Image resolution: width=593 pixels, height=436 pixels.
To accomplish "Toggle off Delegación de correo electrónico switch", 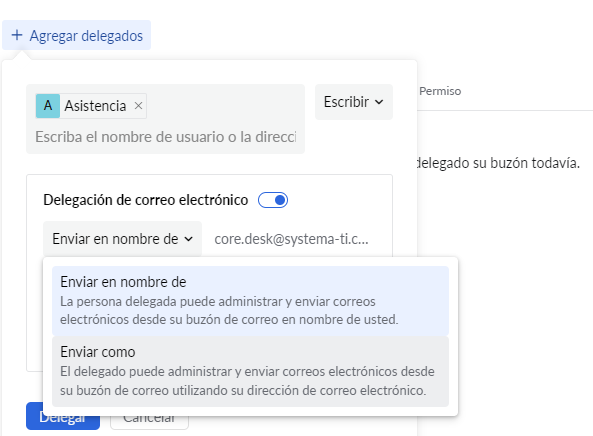I will (x=273, y=200).
